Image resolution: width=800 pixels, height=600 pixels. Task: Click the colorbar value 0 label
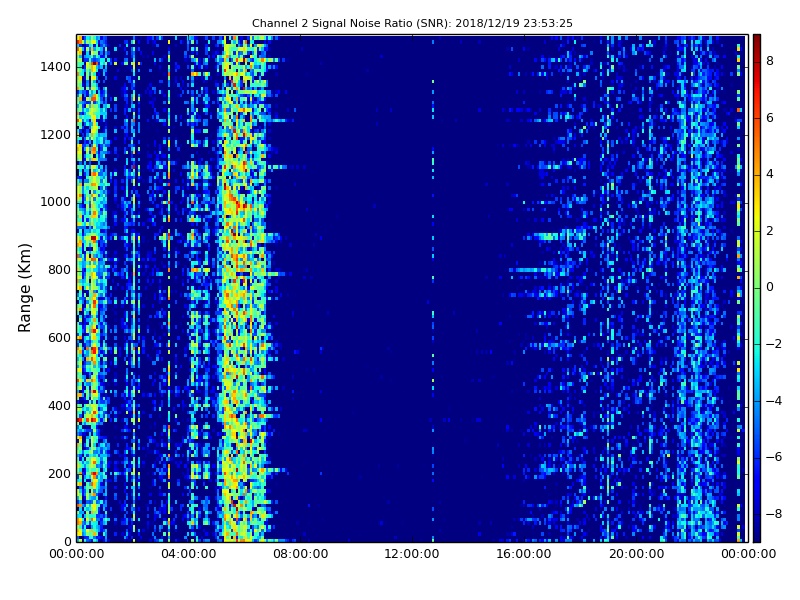coord(770,287)
